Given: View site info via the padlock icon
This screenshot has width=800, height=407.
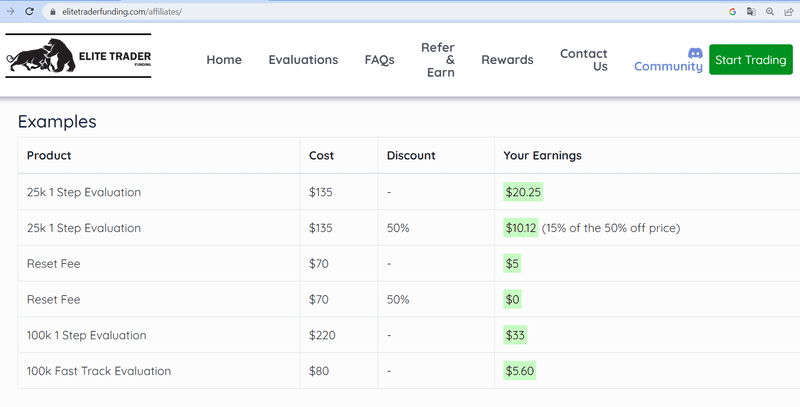Looking at the screenshot, I should pyautogui.click(x=53, y=12).
